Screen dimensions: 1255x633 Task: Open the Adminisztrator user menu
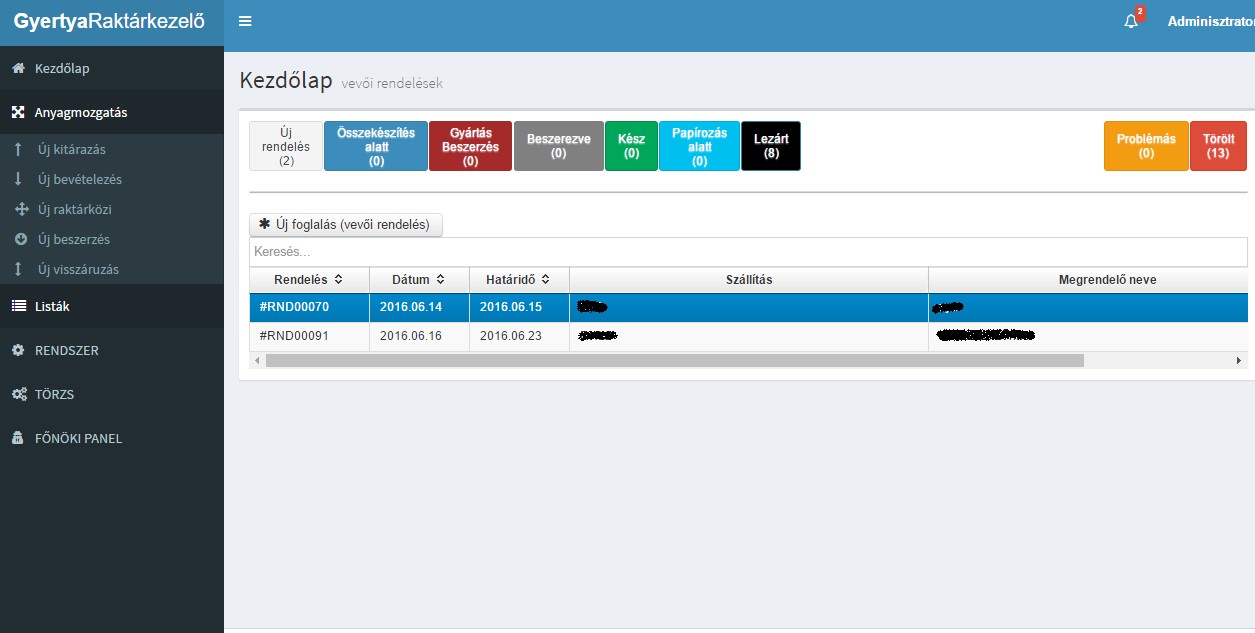(x=1210, y=21)
